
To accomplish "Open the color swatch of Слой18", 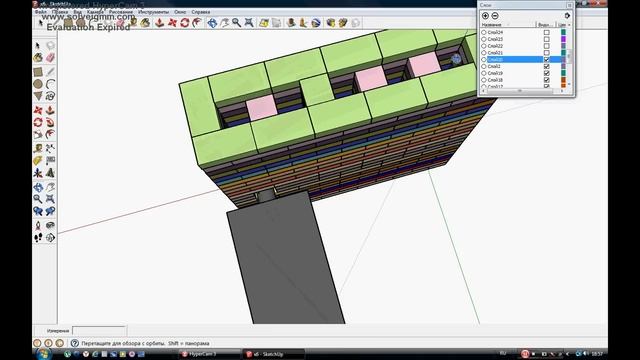I will coord(564,80).
